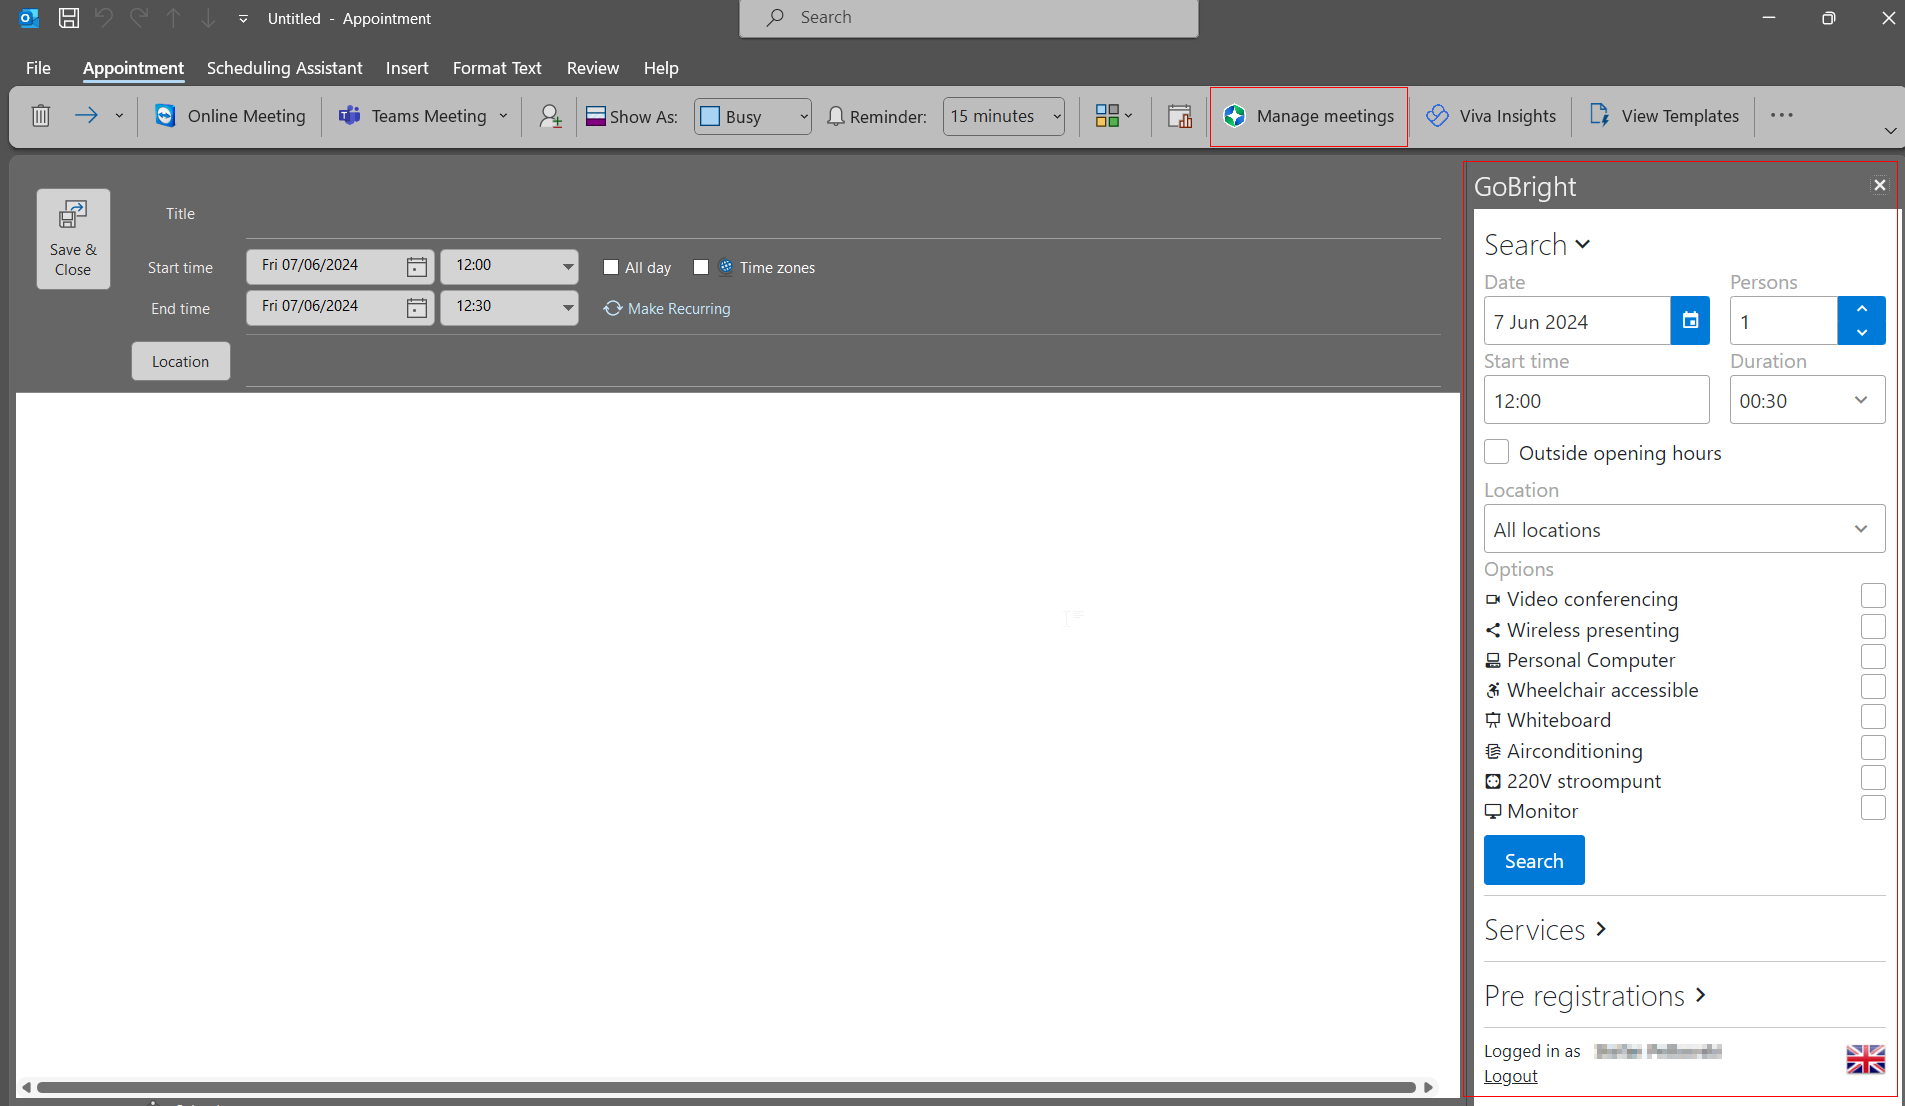Show more ribbon commands ellipsis
The height and width of the screenshot is (1106, 1905).
[1781, 115]
